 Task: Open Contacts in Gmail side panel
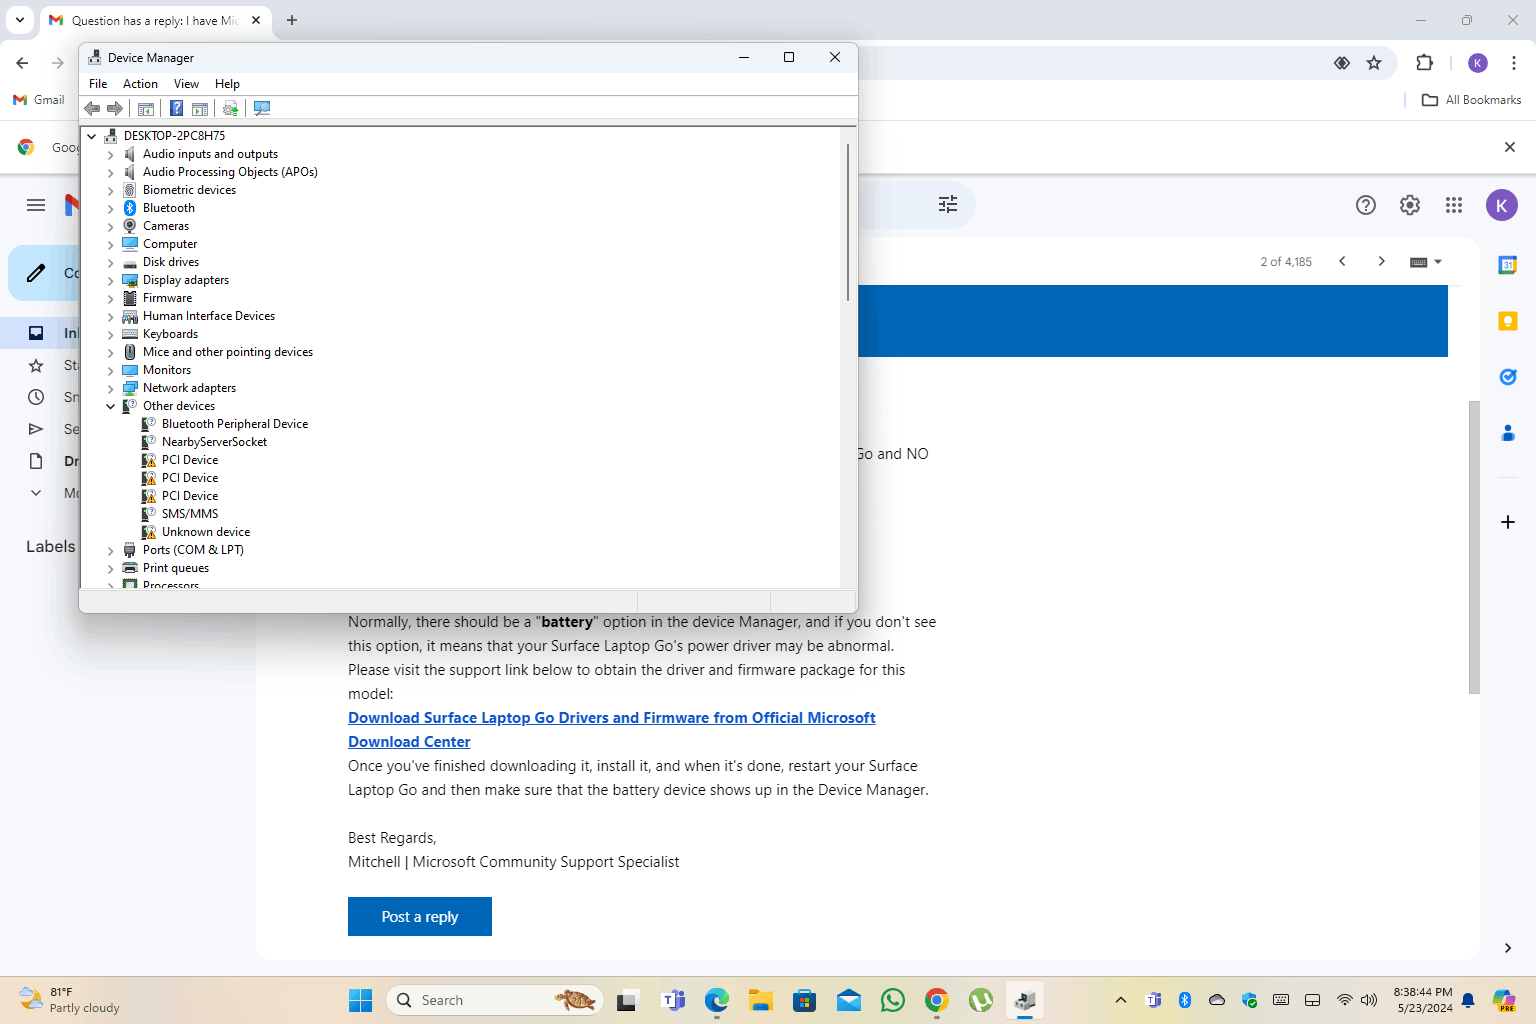1508,433
